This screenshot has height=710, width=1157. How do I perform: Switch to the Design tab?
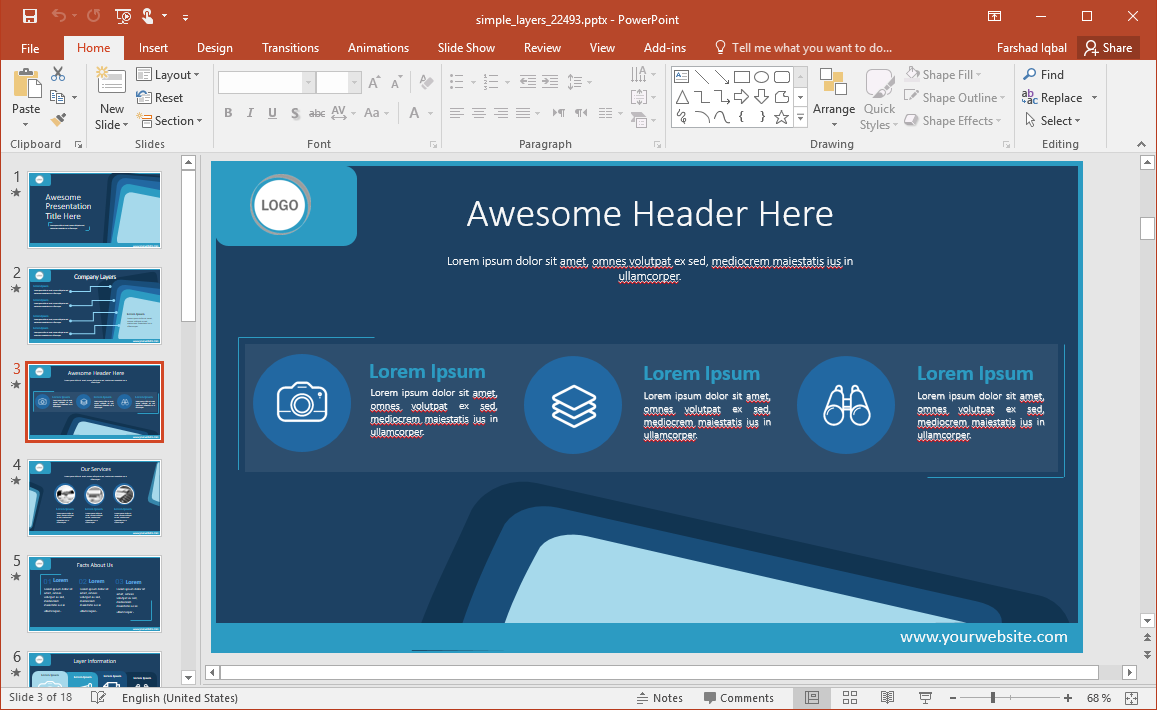(x=214, y=48)
